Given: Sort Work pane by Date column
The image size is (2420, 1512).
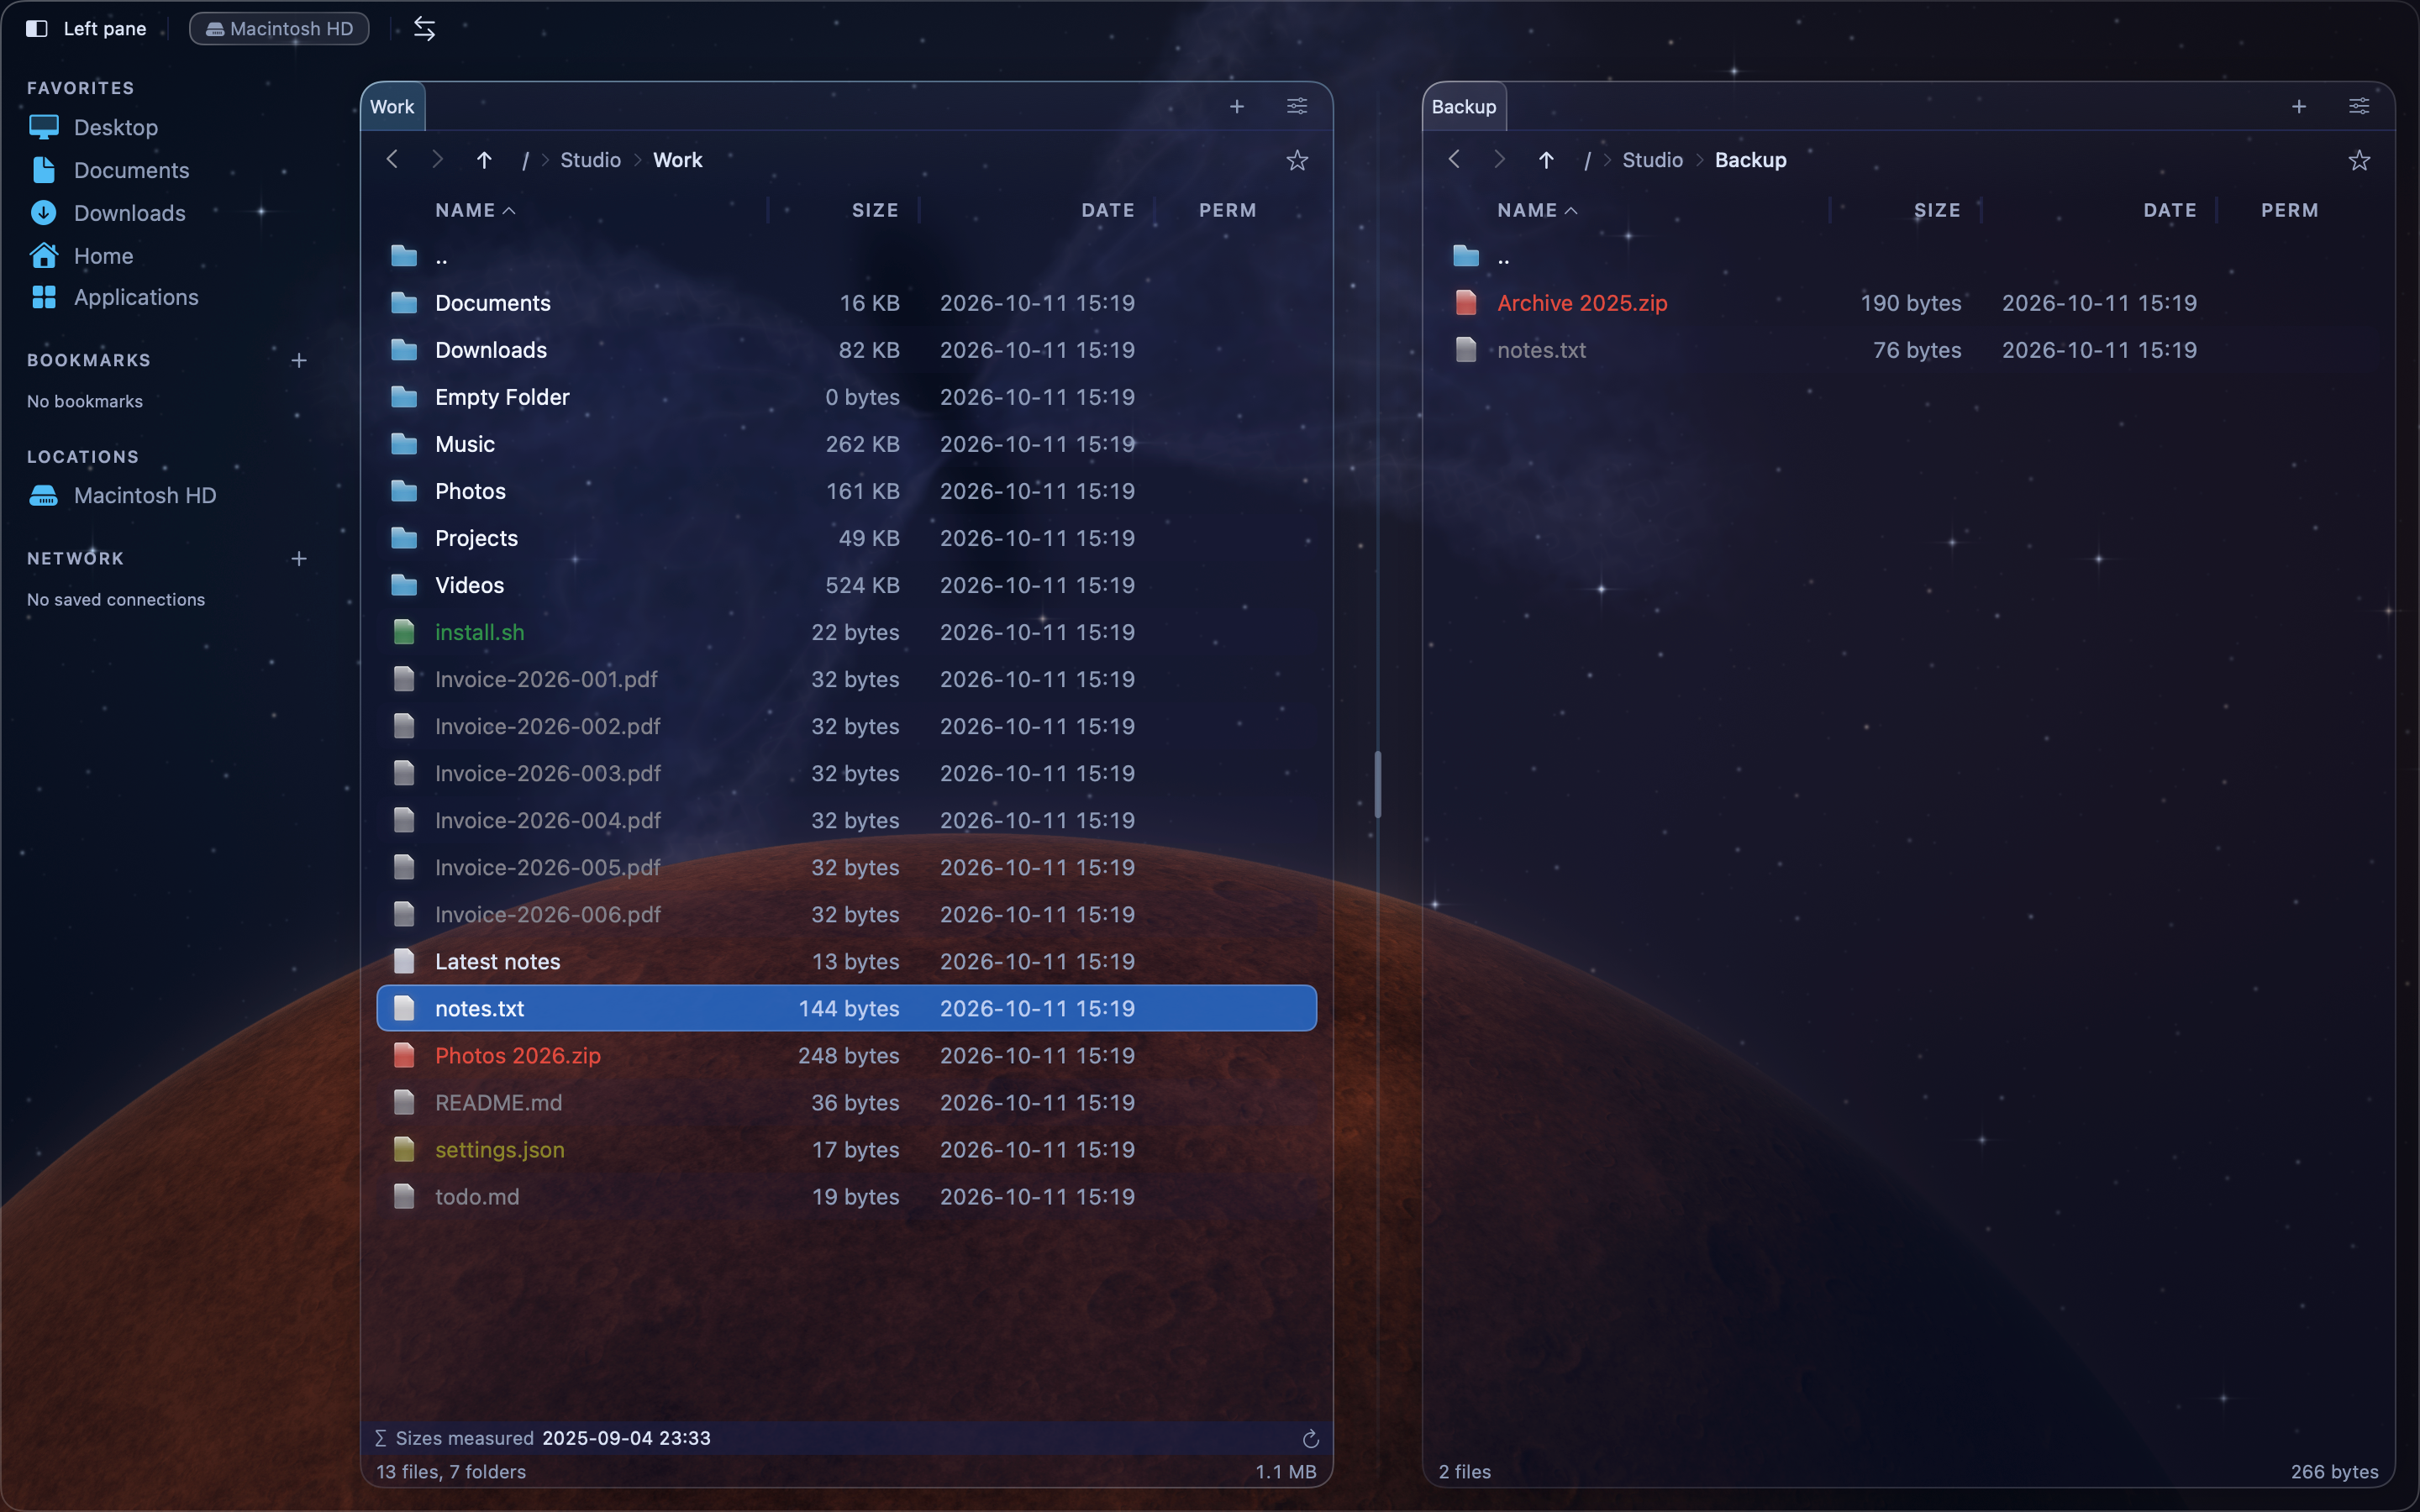Looking at the screenshot, I should [1108, 210].
